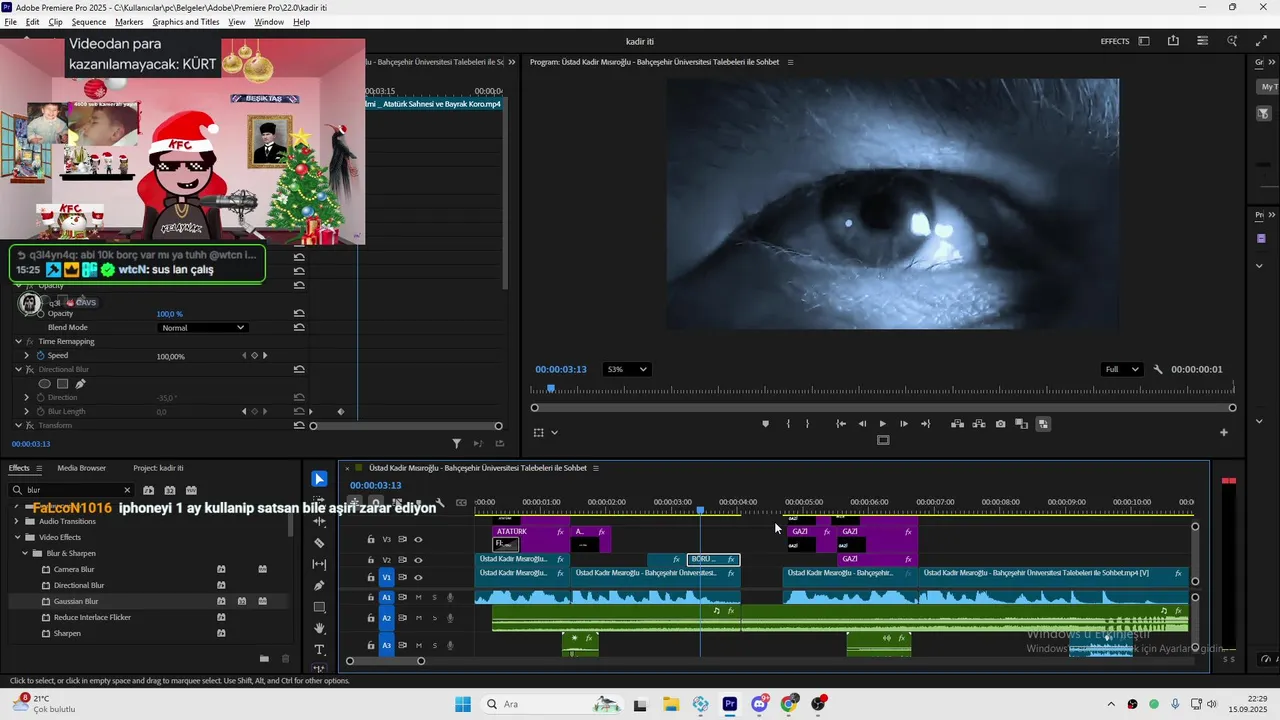Create new custom bin in Effects panel

(264, 658)
